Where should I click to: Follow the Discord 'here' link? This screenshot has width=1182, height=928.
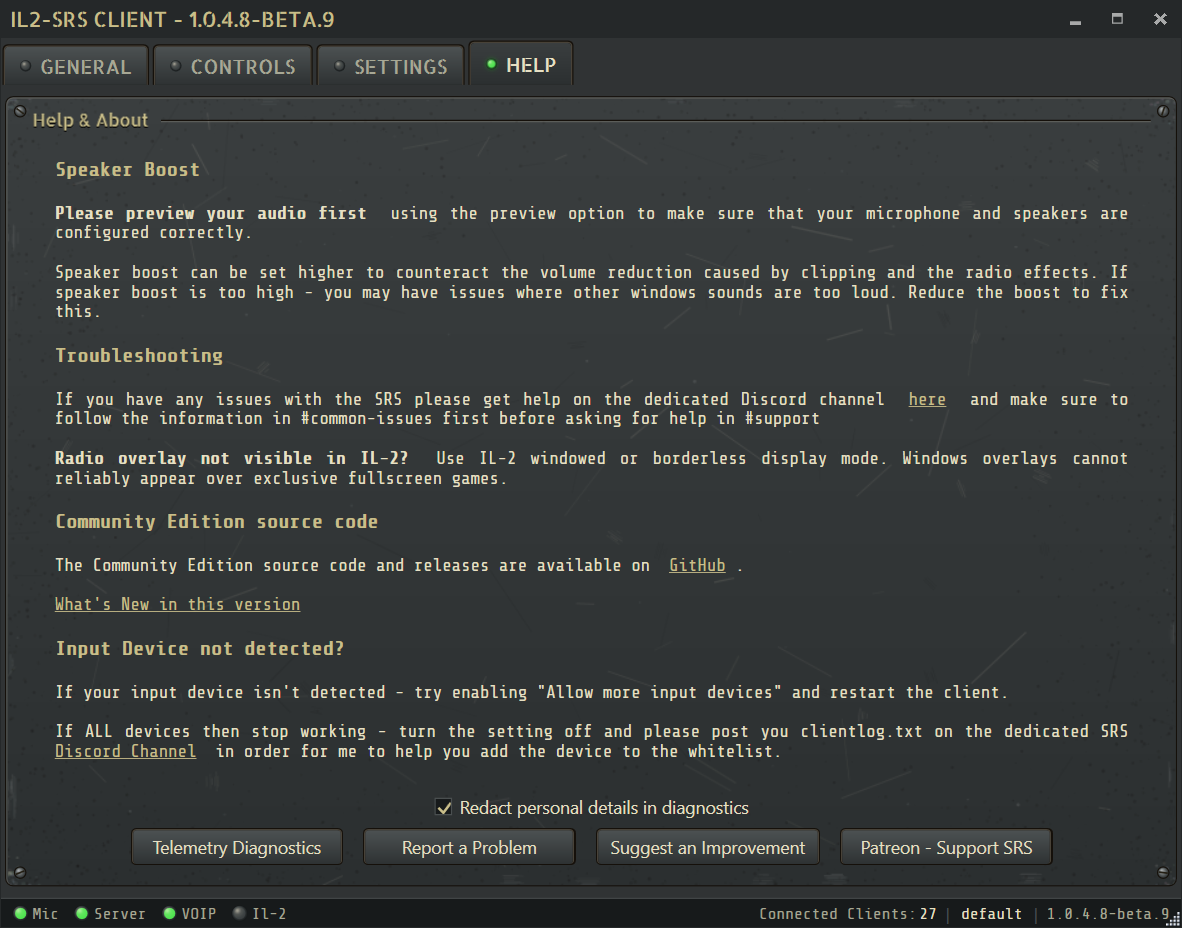(926, 400)
